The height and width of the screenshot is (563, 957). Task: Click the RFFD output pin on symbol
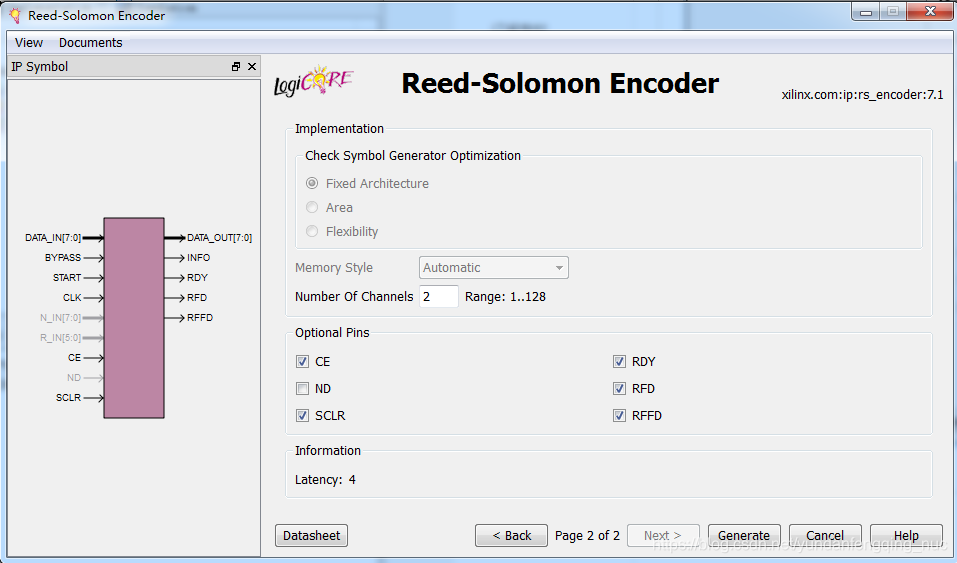tap(200, 318)
